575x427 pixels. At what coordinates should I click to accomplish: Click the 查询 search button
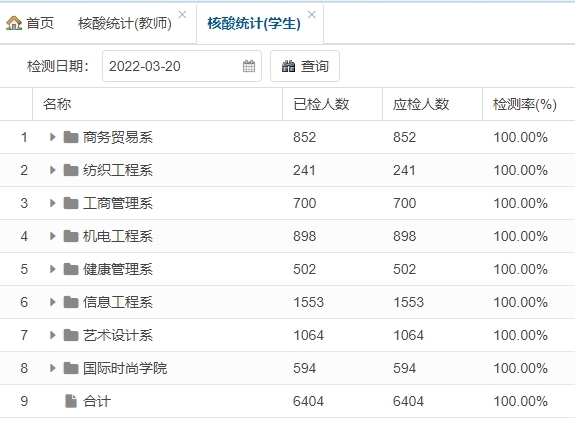point(305,66)
